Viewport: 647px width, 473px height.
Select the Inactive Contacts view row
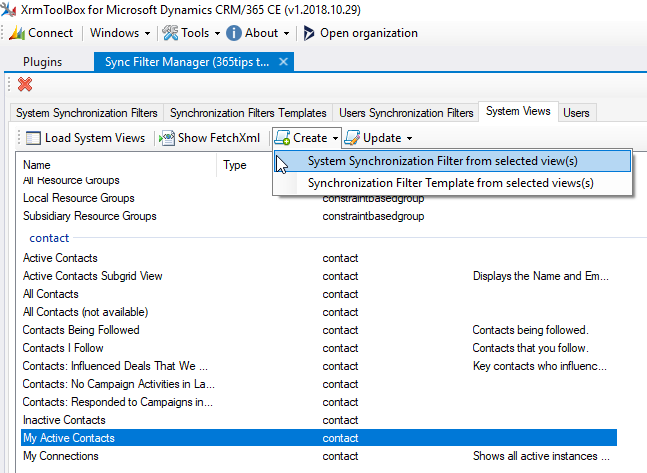click(64, 420)
